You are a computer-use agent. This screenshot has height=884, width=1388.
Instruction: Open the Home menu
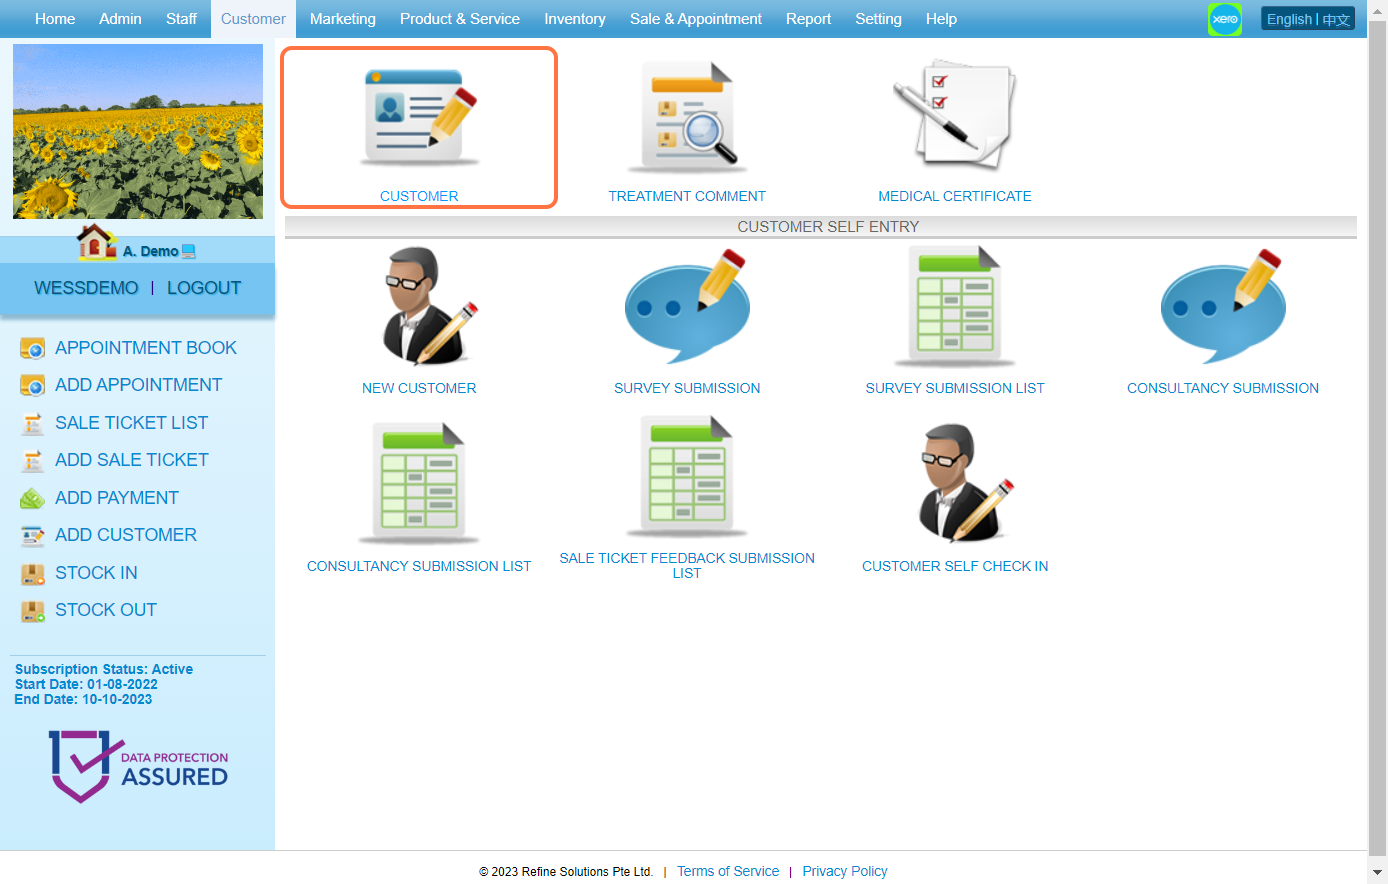tap(55, 19)
